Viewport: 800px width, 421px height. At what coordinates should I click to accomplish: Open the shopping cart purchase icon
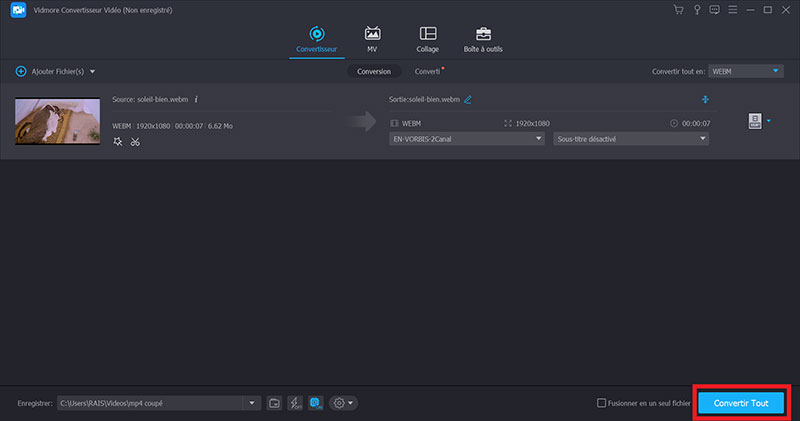[x=679, y=10]
